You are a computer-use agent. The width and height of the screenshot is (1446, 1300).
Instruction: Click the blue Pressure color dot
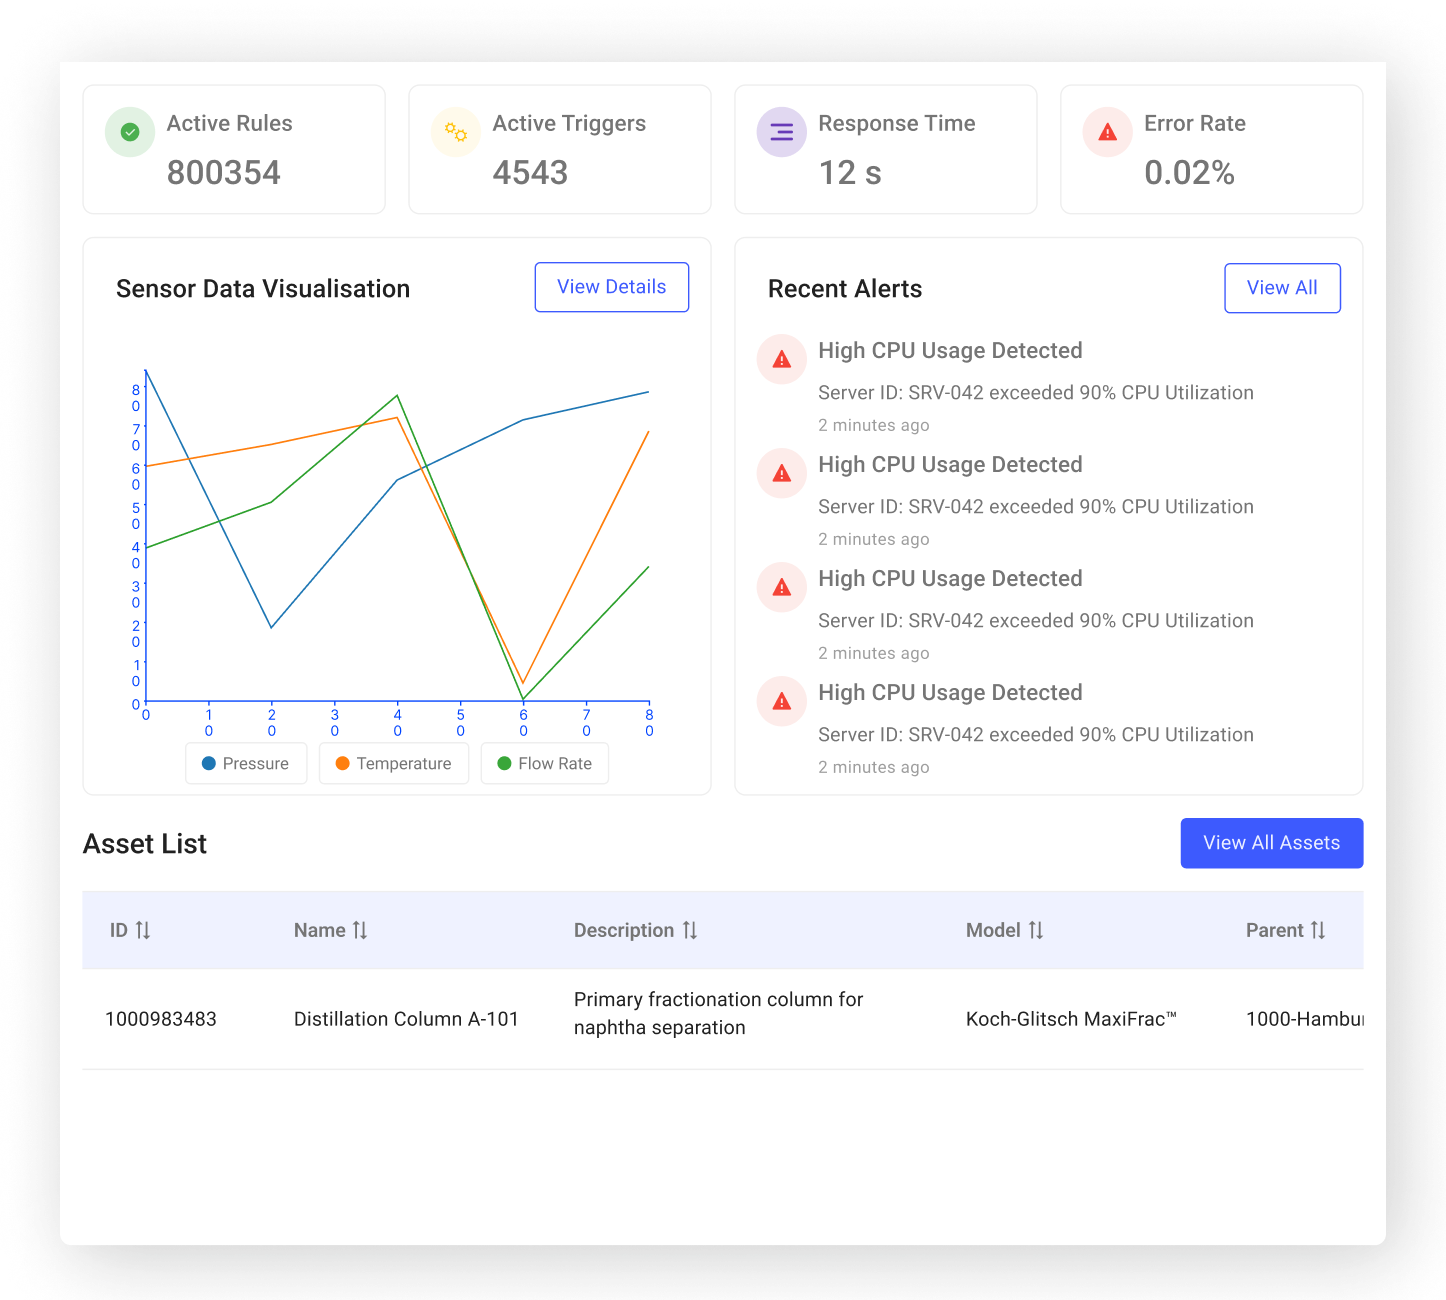tap(209, 764)
